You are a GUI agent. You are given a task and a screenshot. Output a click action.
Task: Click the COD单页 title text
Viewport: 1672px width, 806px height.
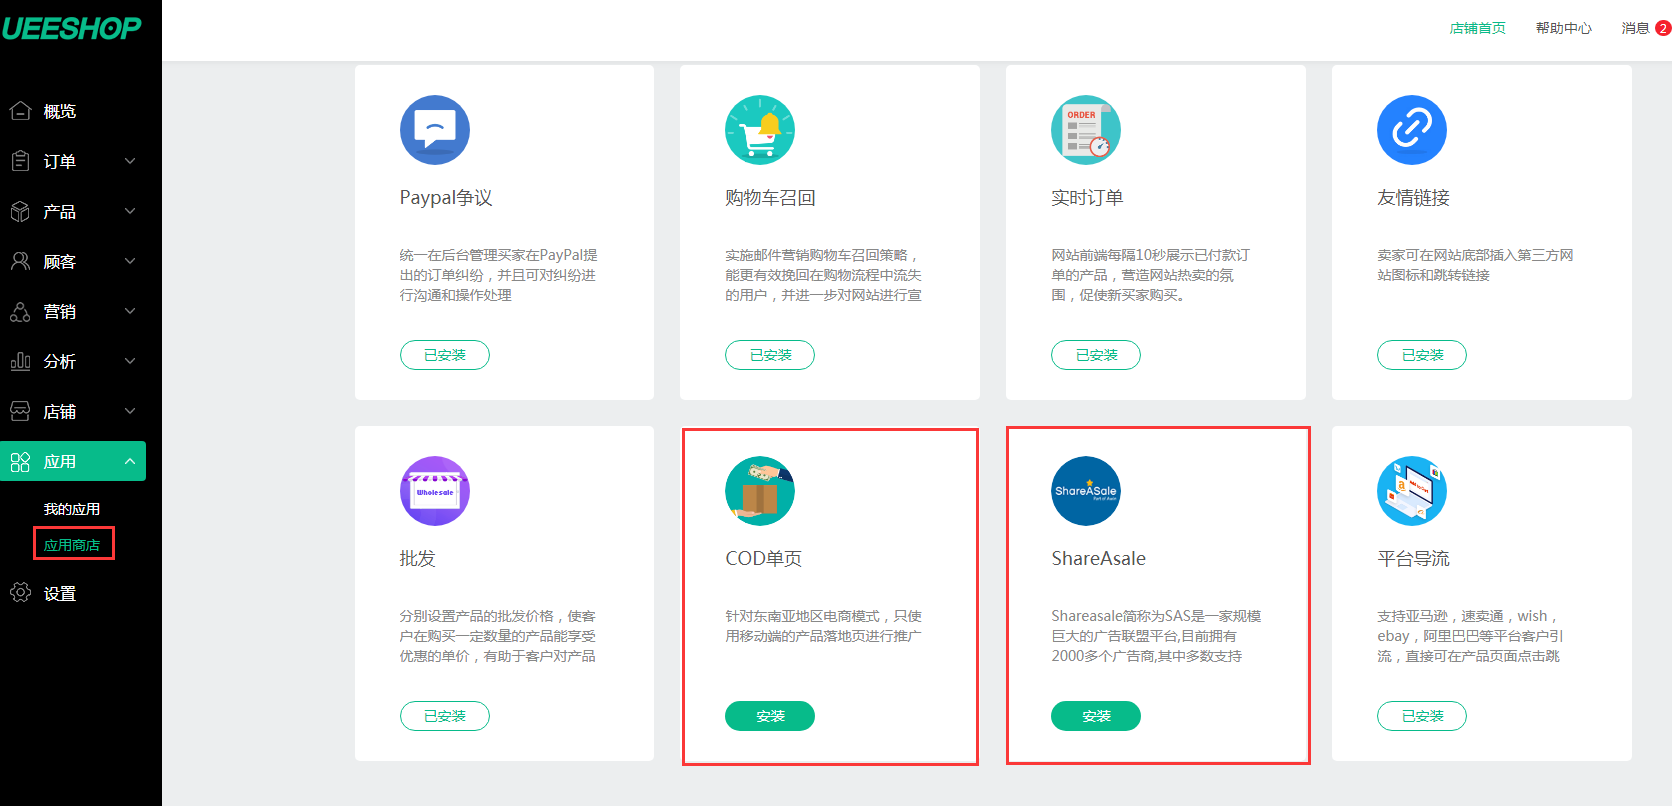pyautogui.click(x=764, y=559)
